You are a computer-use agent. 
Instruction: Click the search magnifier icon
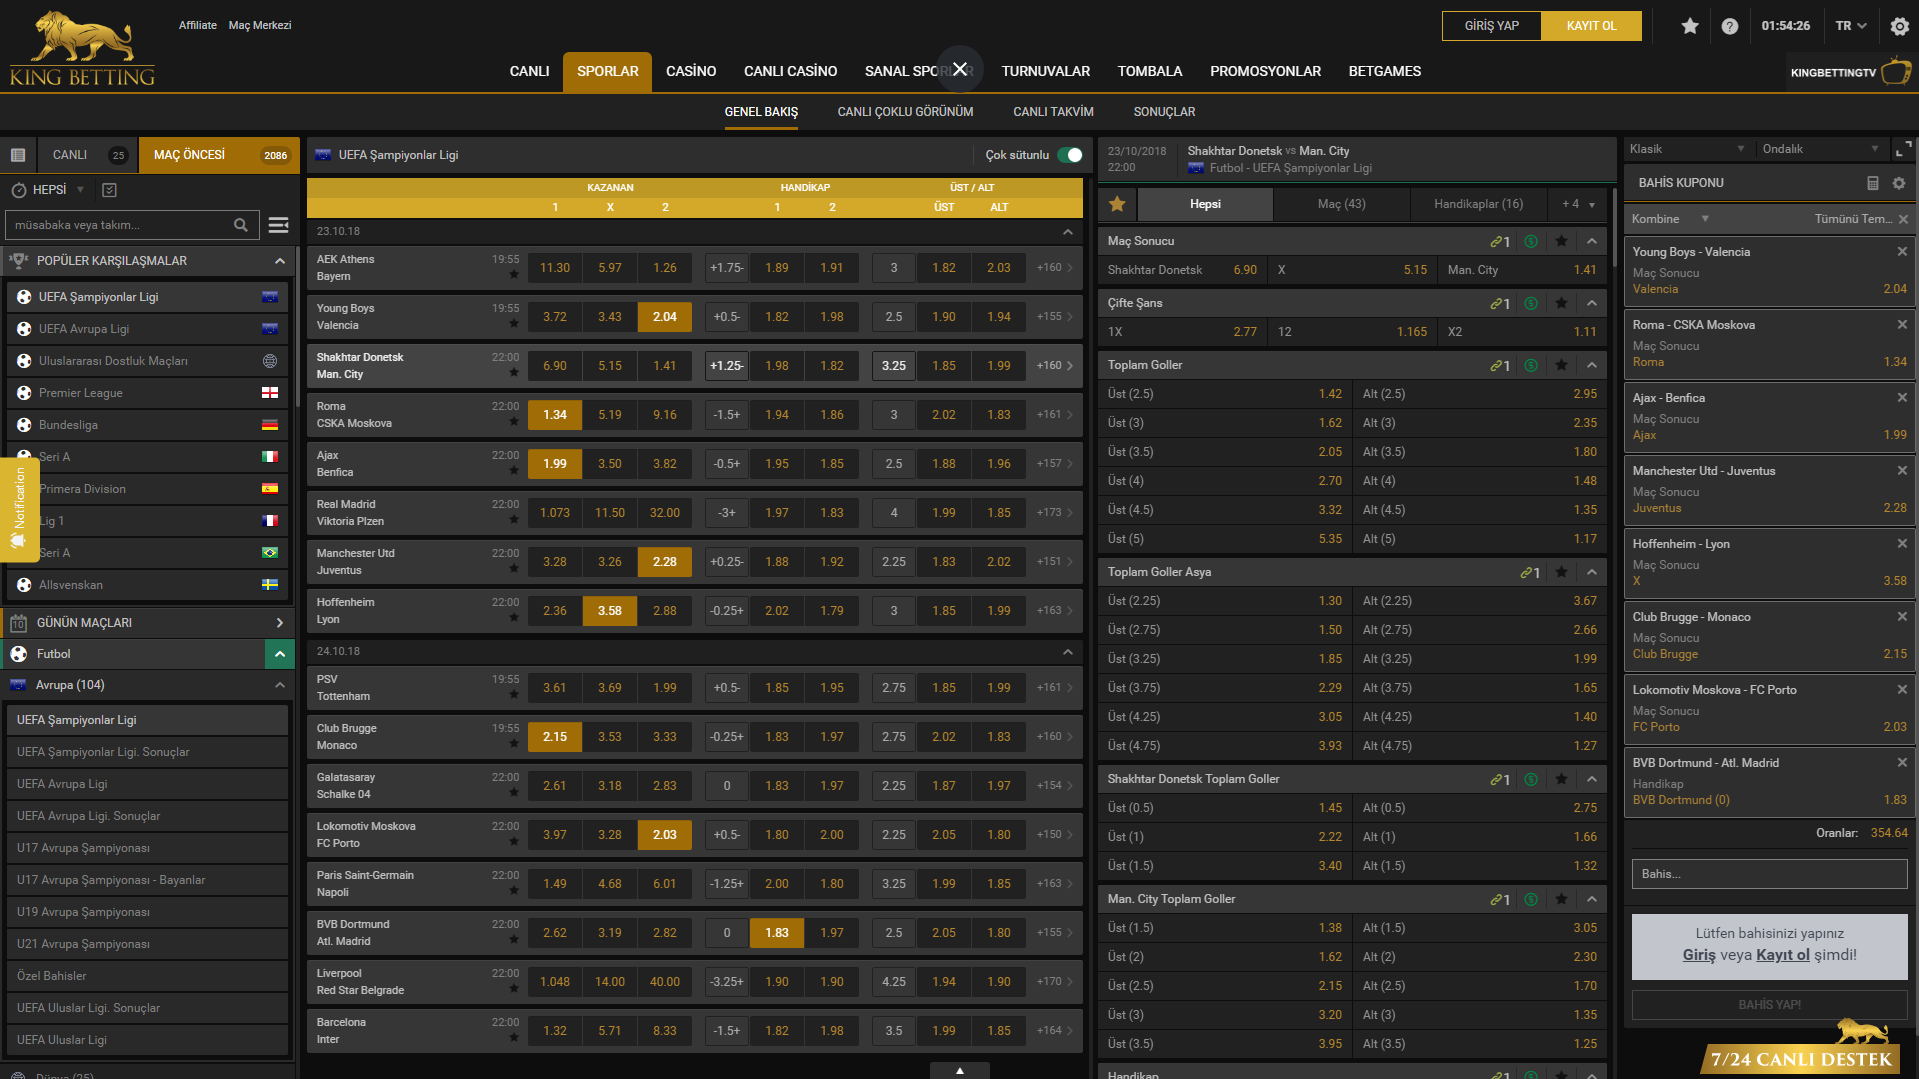coord(240,225)
